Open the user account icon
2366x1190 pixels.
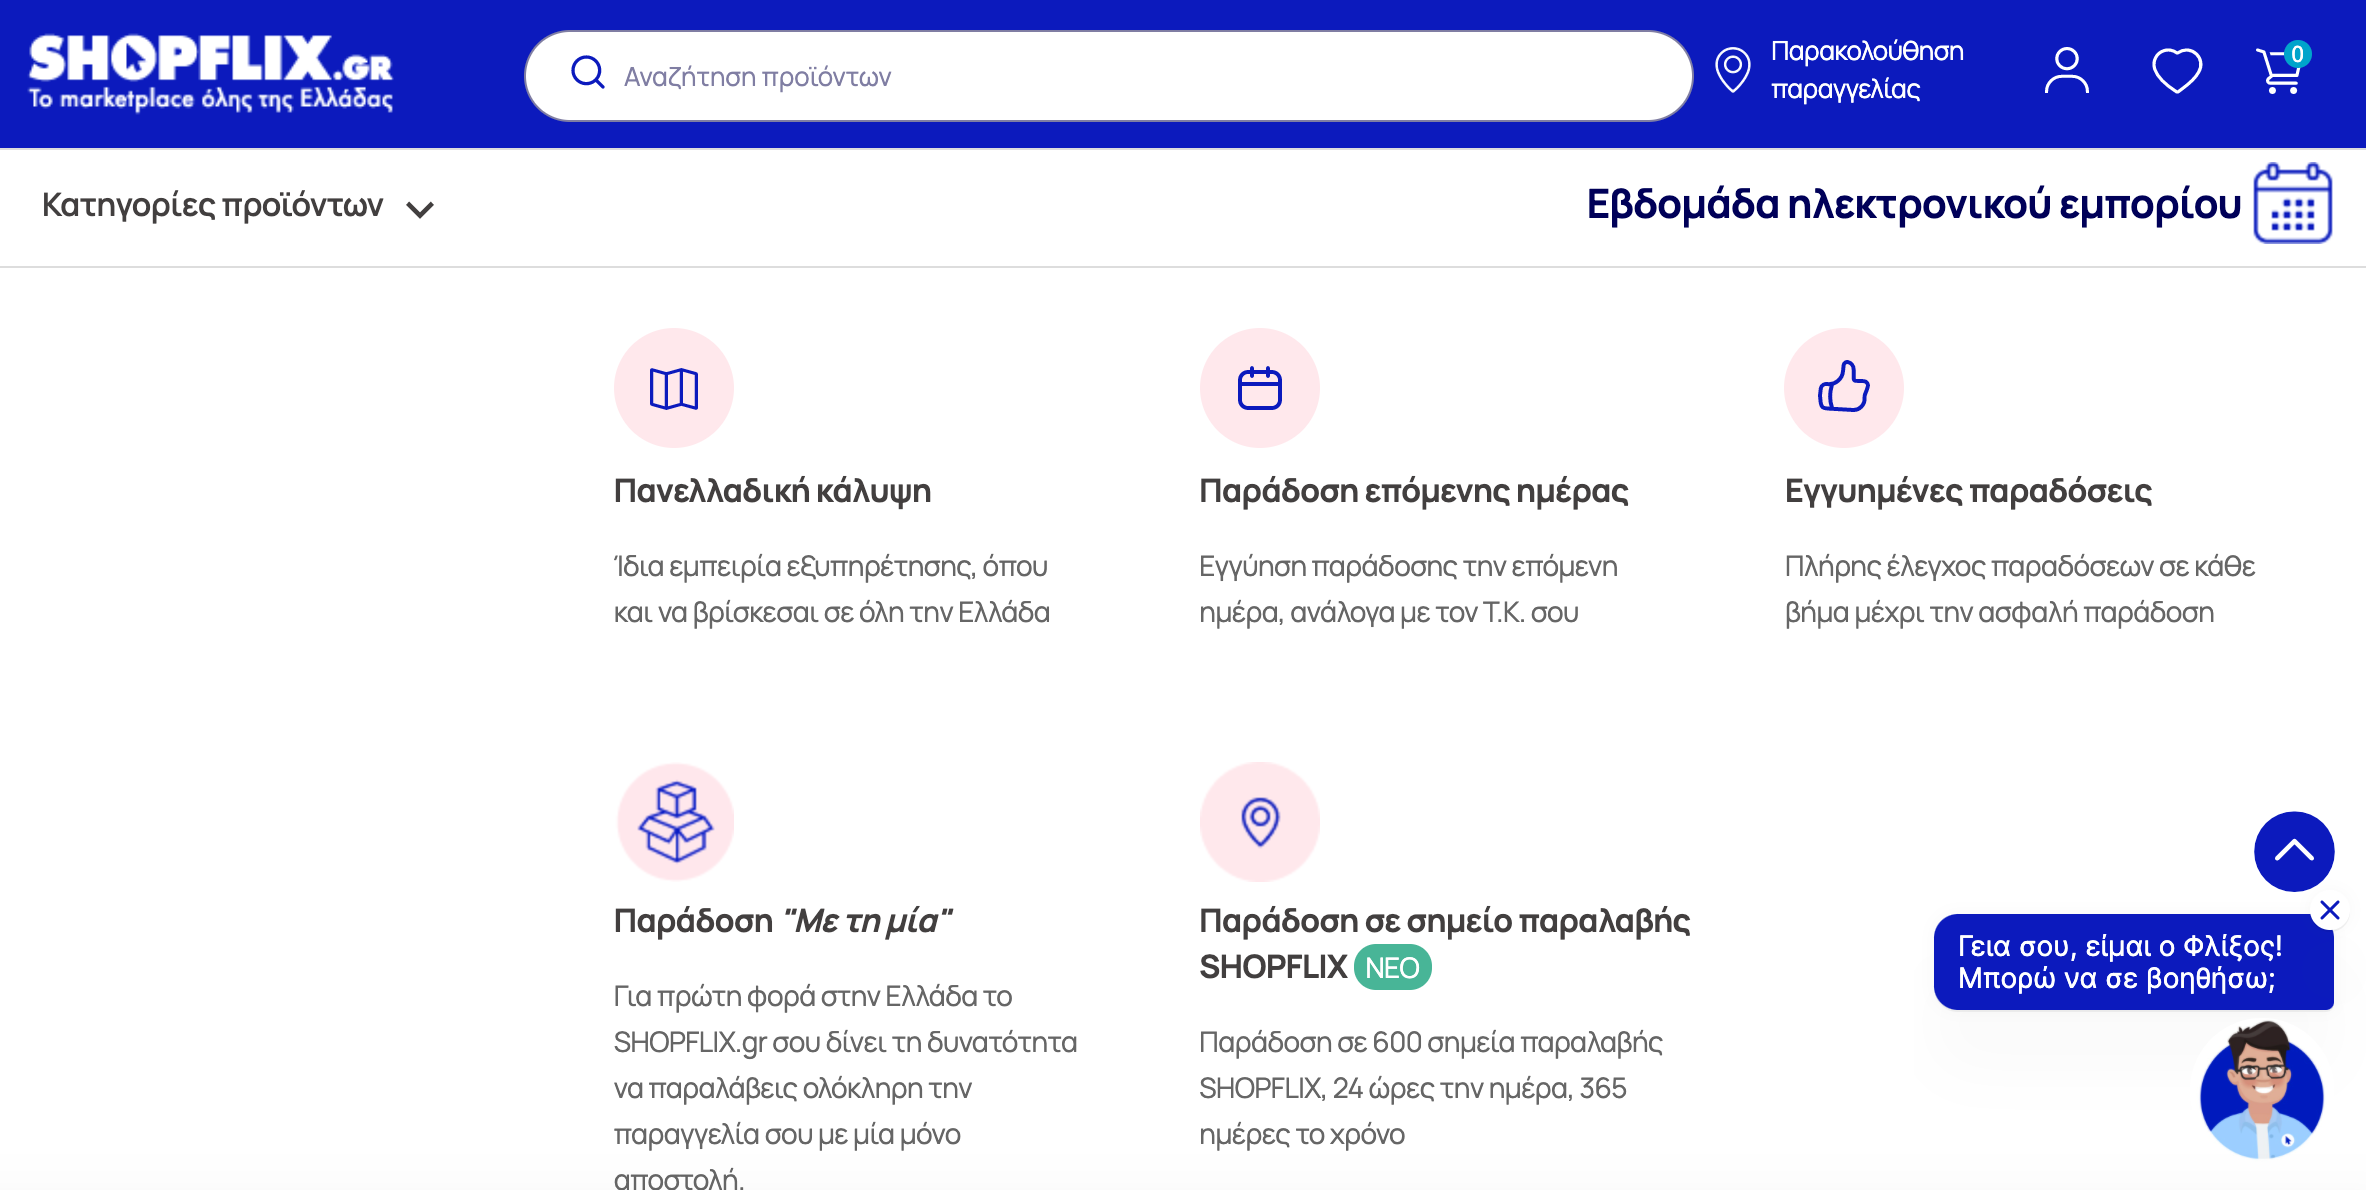pos(2066,71)
